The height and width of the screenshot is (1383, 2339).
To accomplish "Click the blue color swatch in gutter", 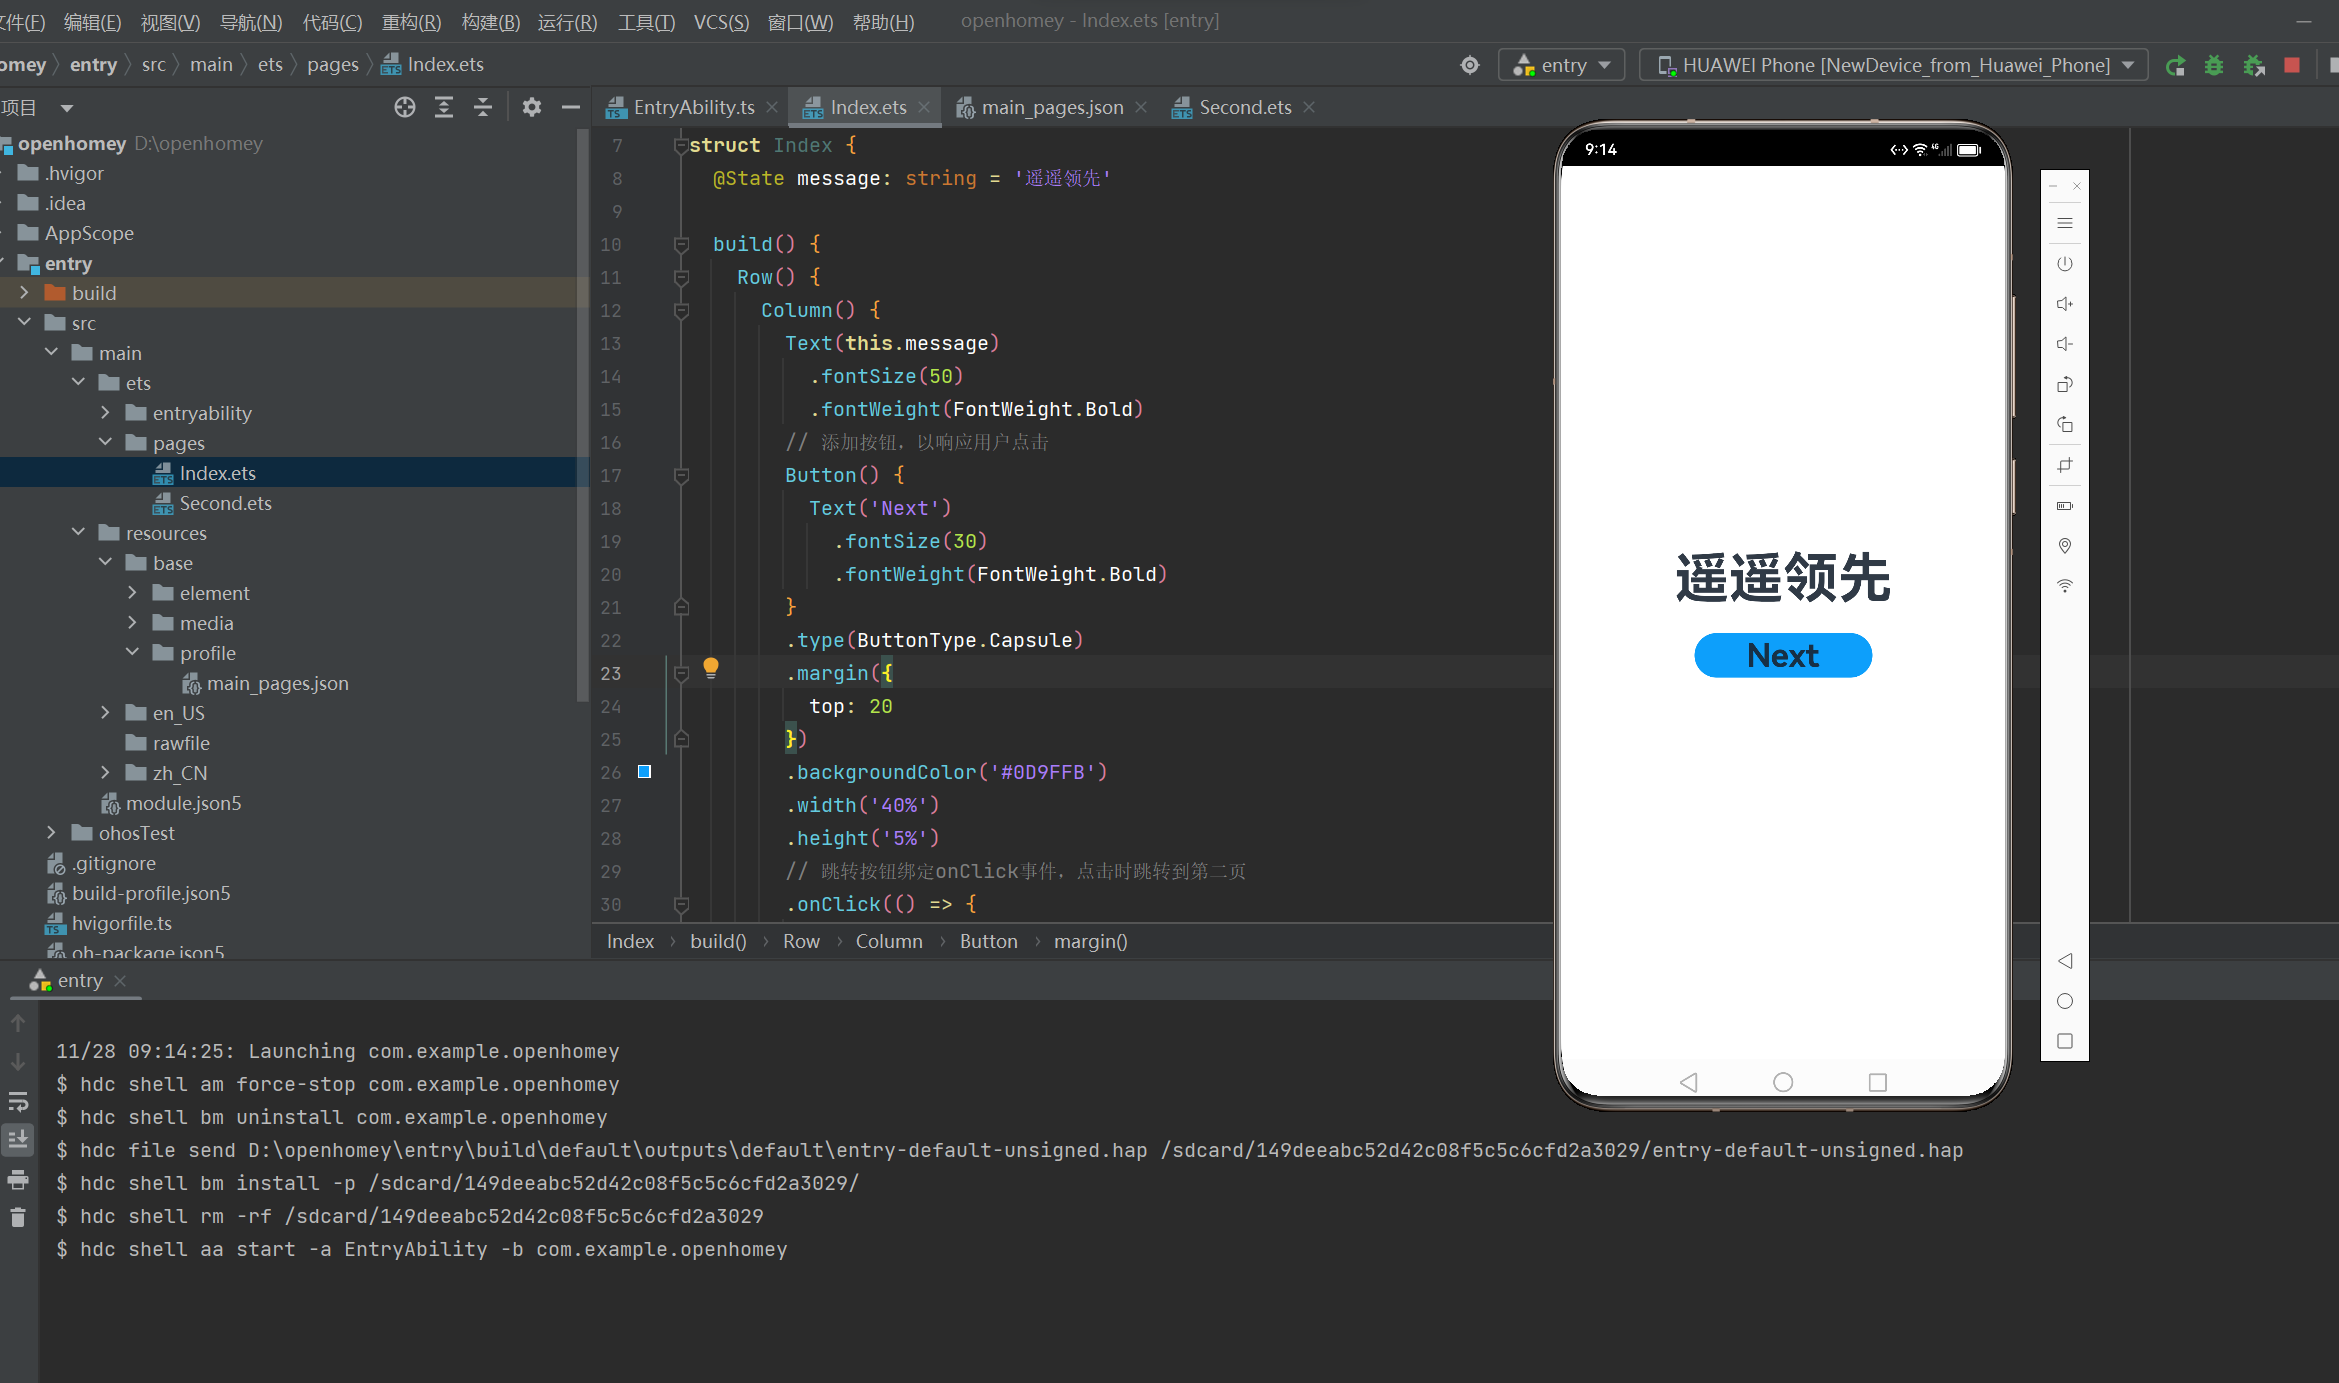I will (645, 772).
